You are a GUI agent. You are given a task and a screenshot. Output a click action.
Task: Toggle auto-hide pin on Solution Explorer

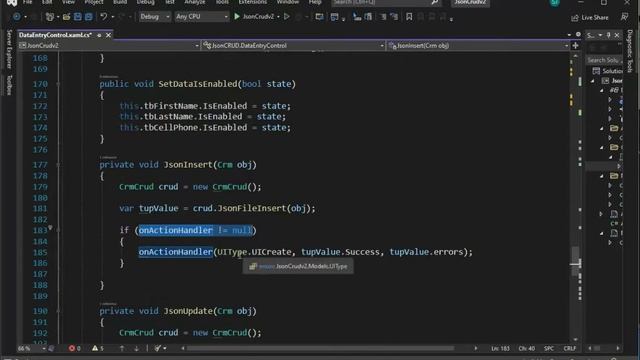(x=608, y=36)
